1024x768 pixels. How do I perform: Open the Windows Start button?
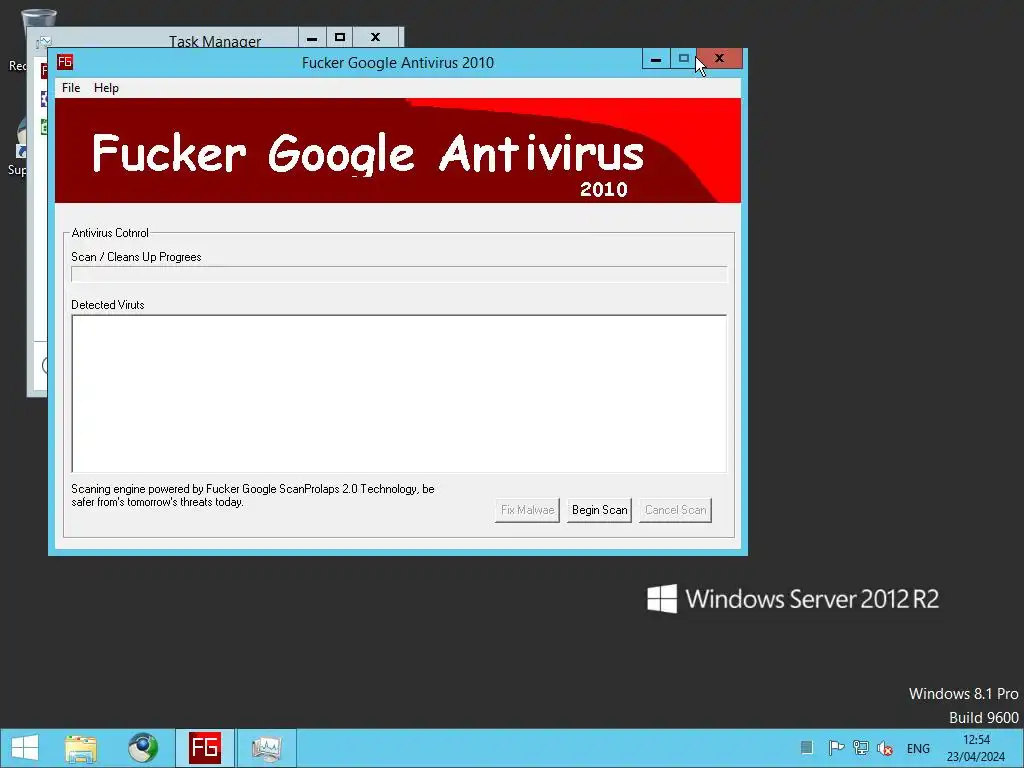[x=25, y=748]
